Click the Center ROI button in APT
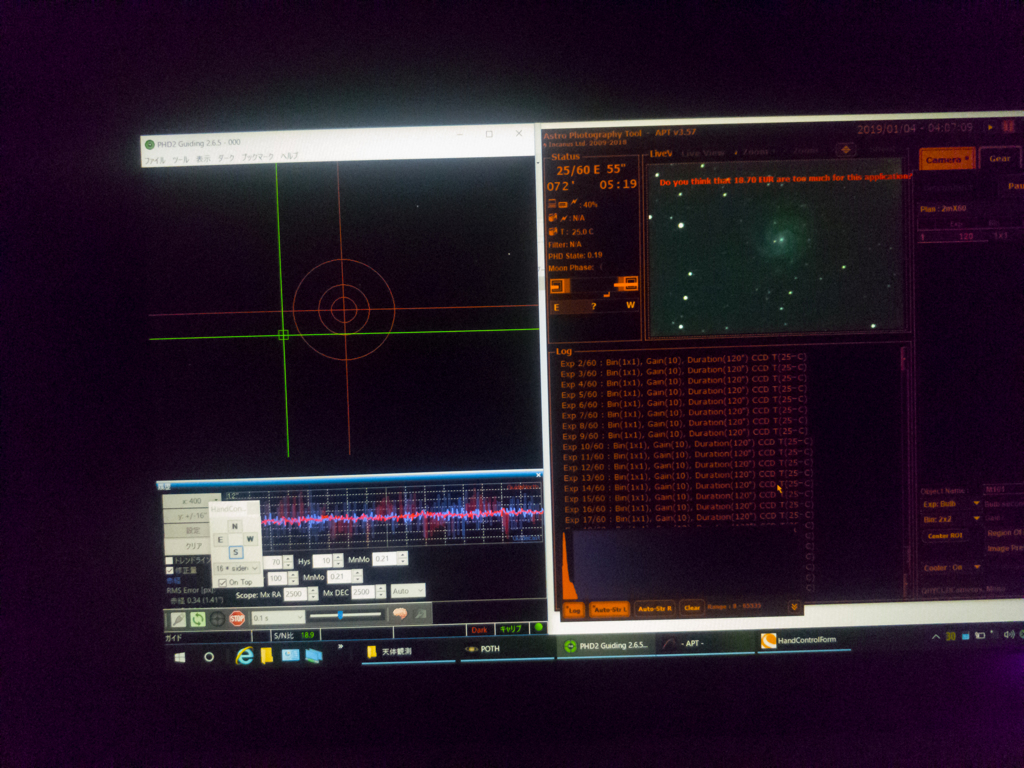The height and width of the screenshot is (768, 1024). (x=944, y=536)
